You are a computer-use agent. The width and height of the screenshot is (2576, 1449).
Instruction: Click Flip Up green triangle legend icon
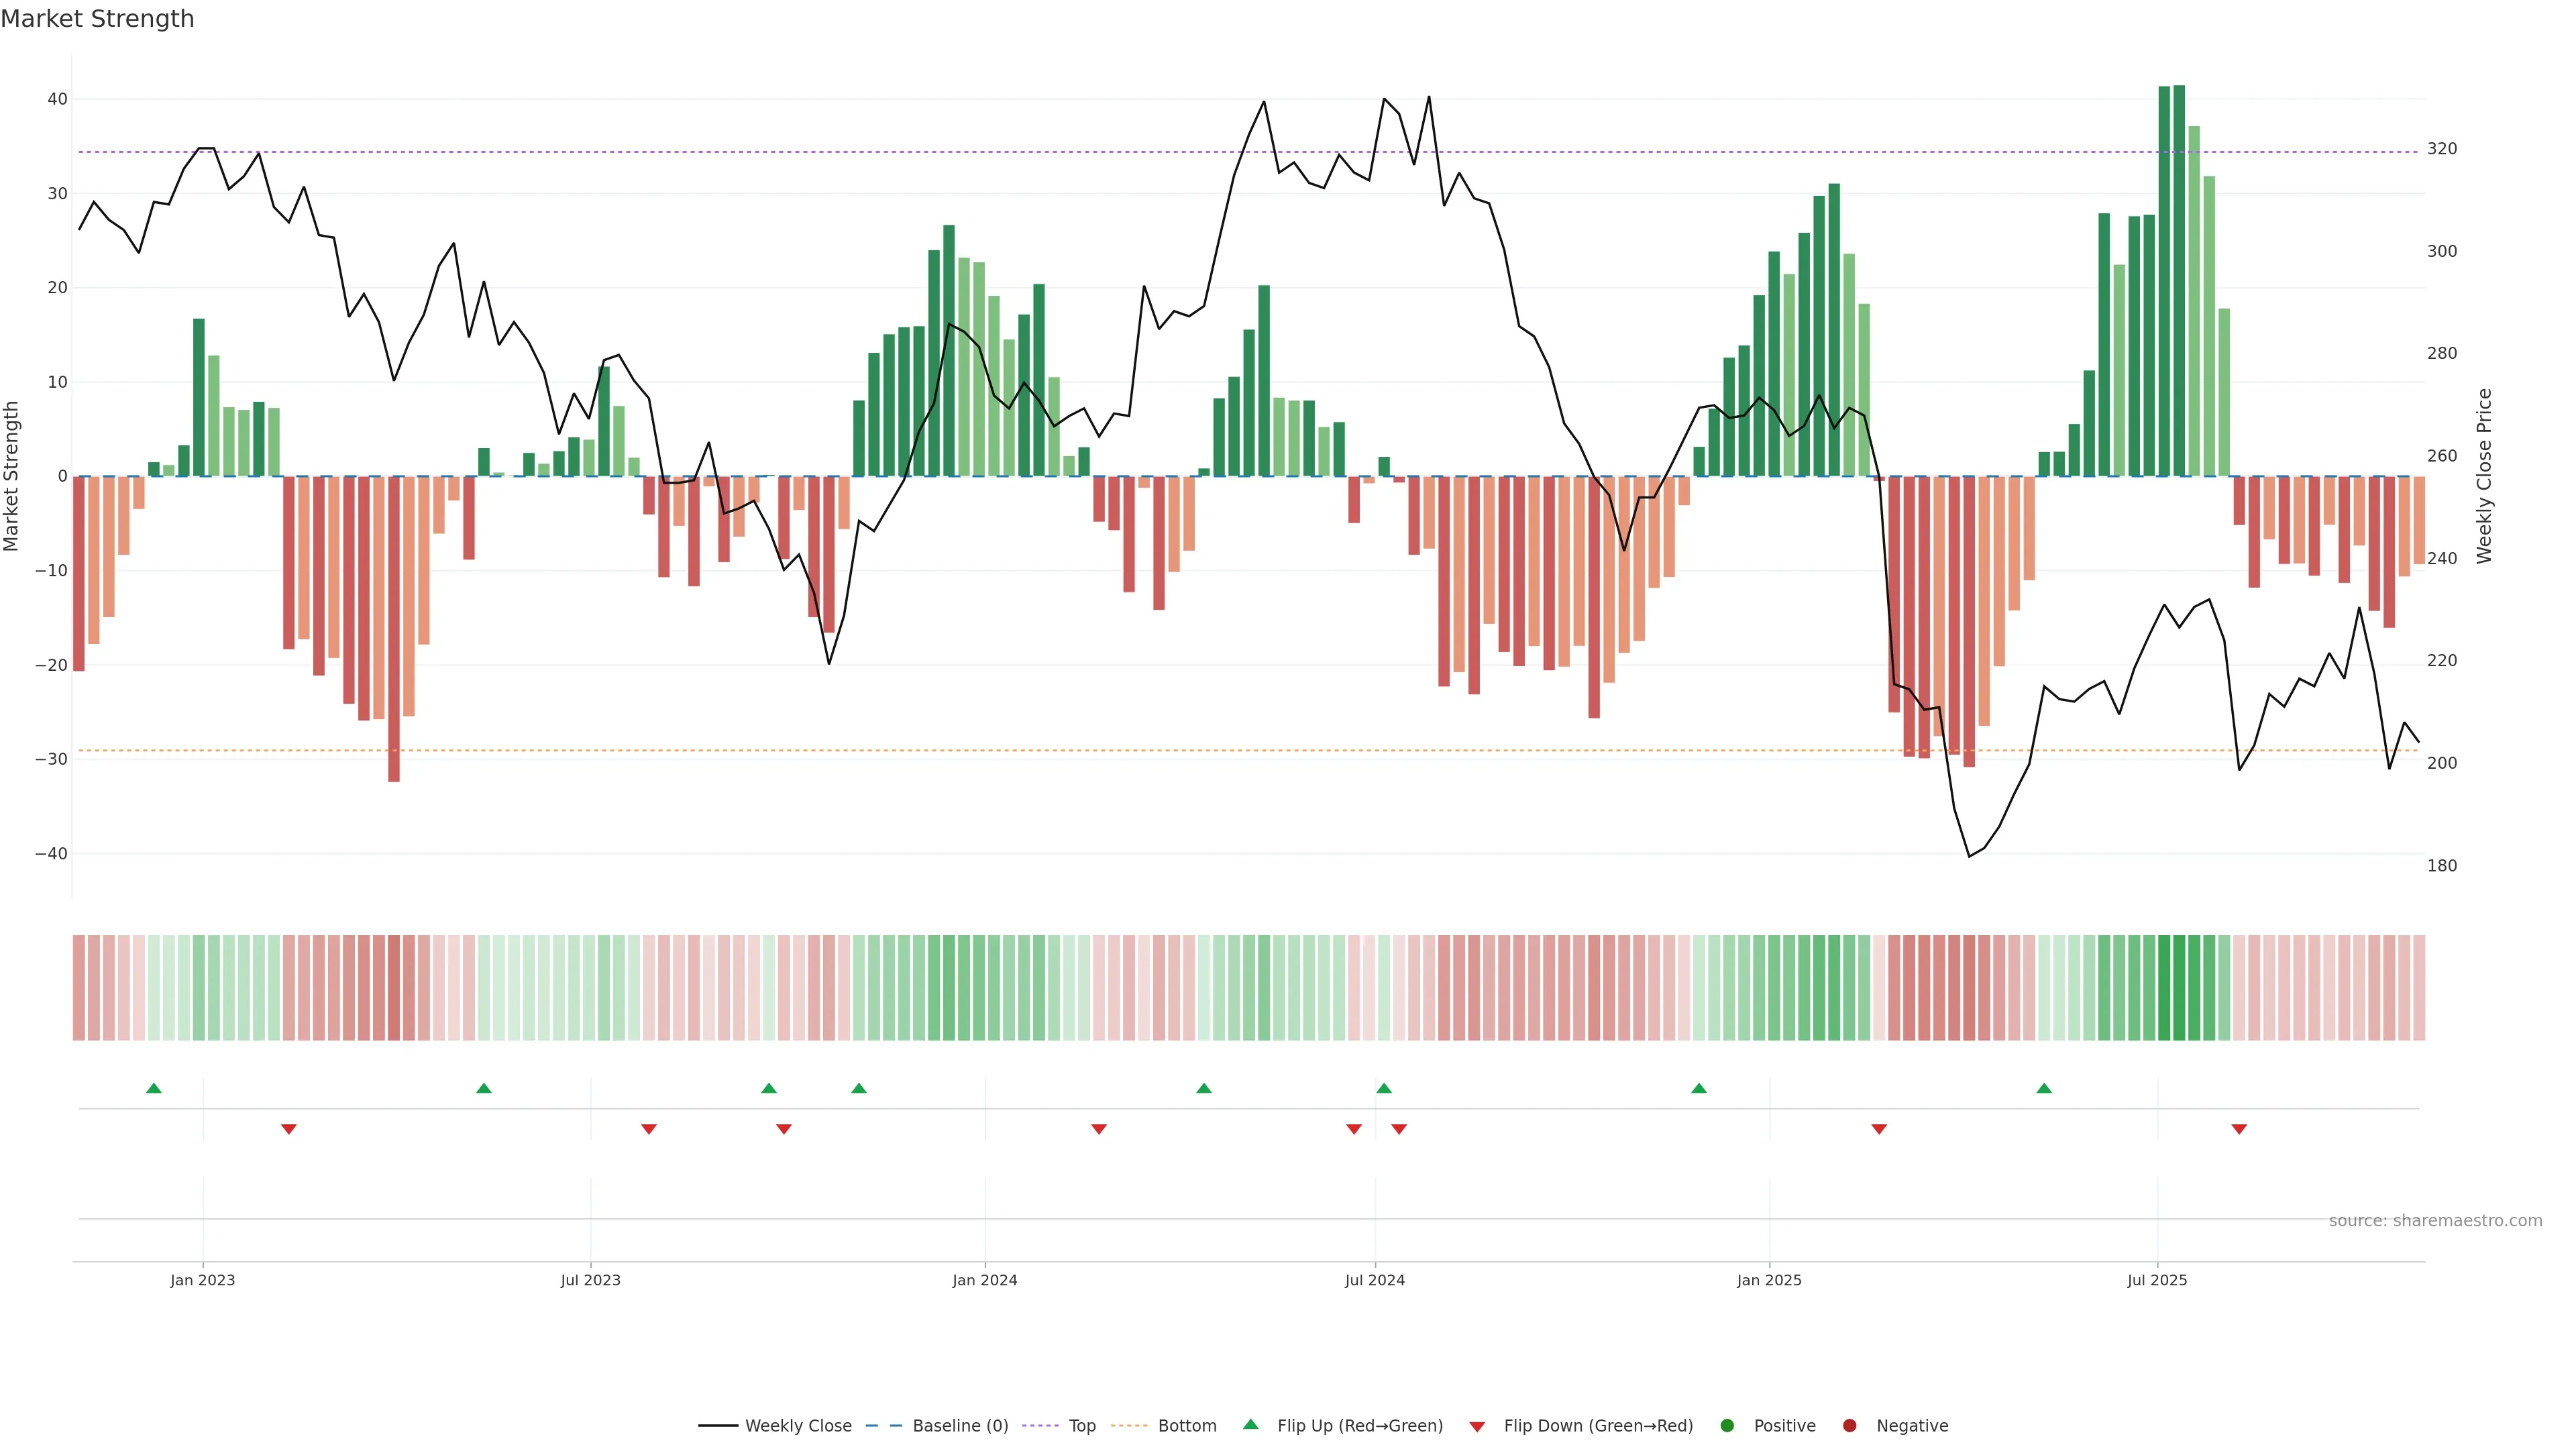[1250, 1425]
